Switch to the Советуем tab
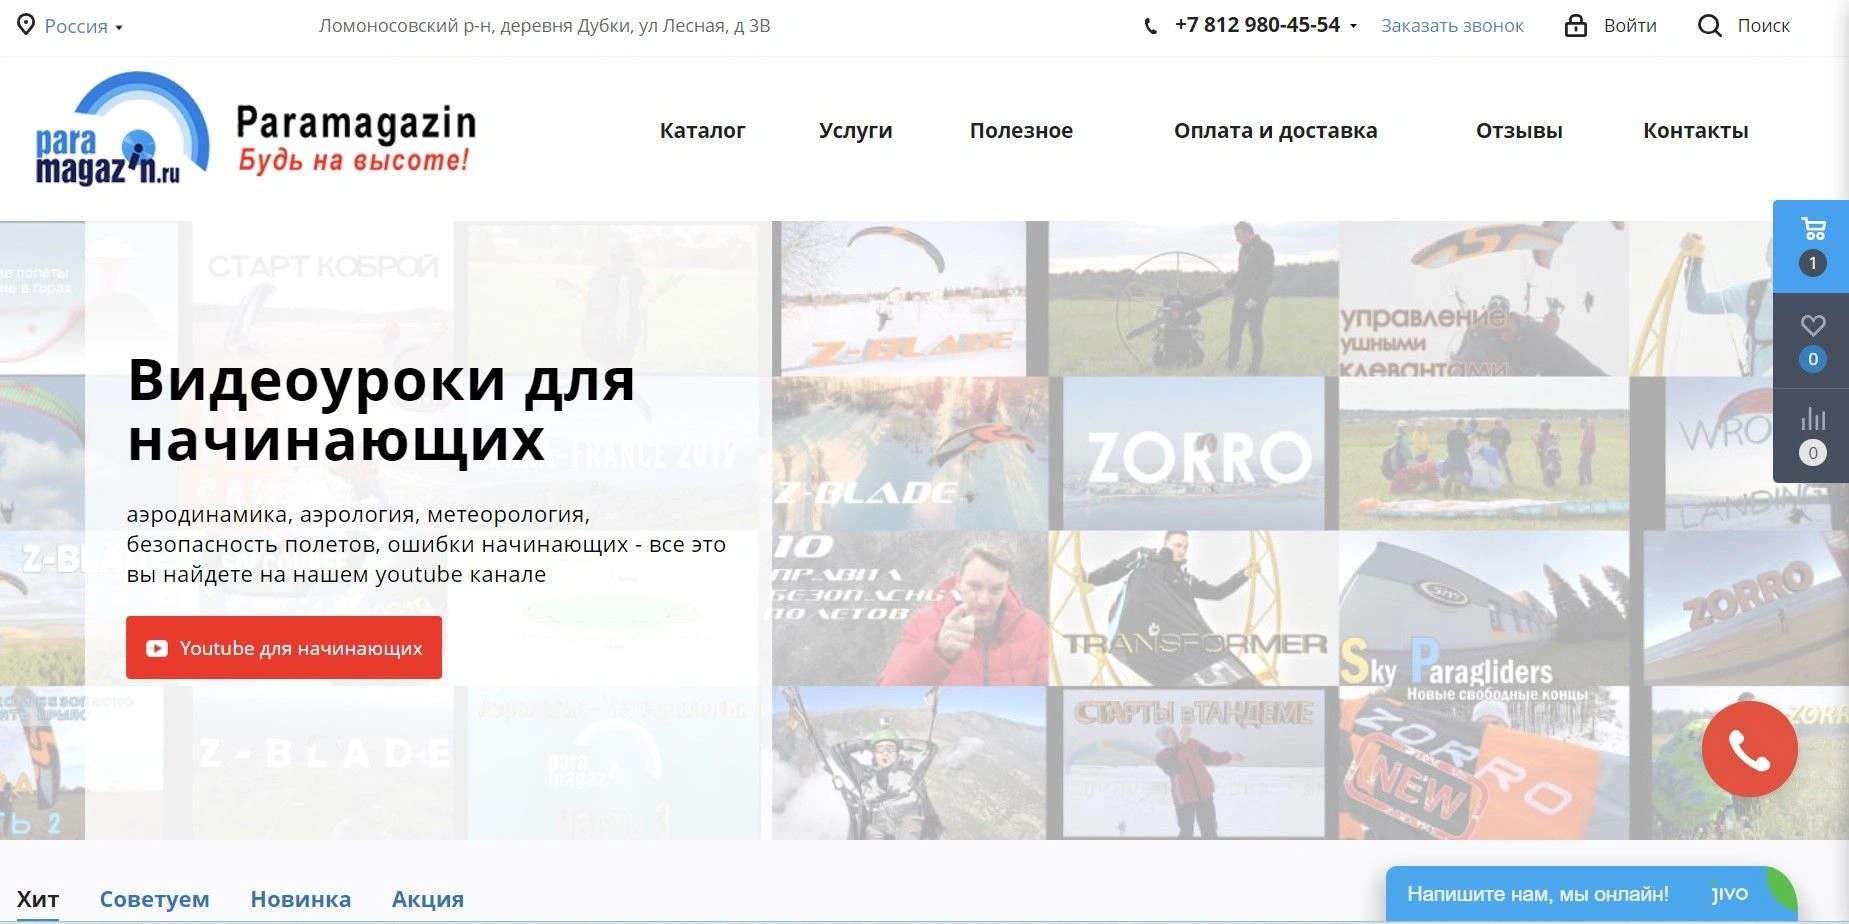This screenshot has width=1849, height=924. point(154,899)
